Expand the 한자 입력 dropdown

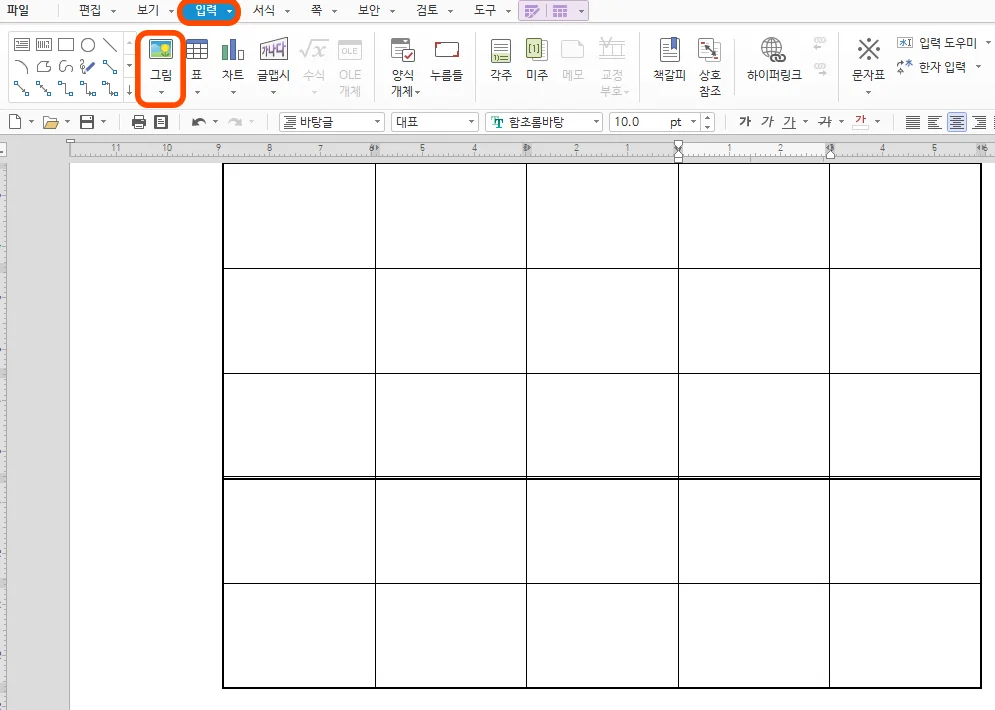point(979,67)
